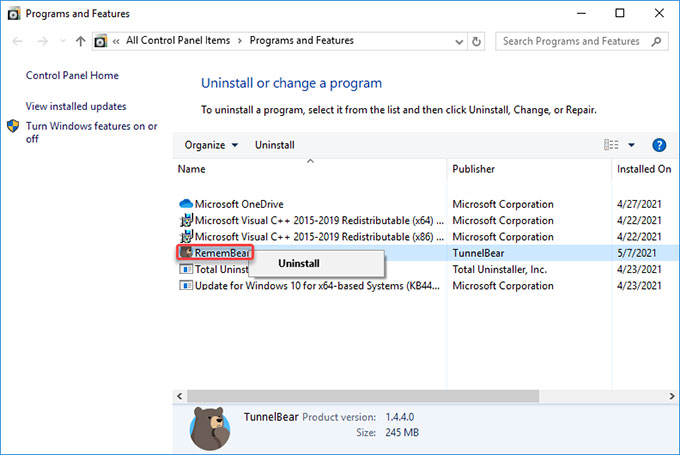Click TunnelBear publisher cell

tap(478, 253)
